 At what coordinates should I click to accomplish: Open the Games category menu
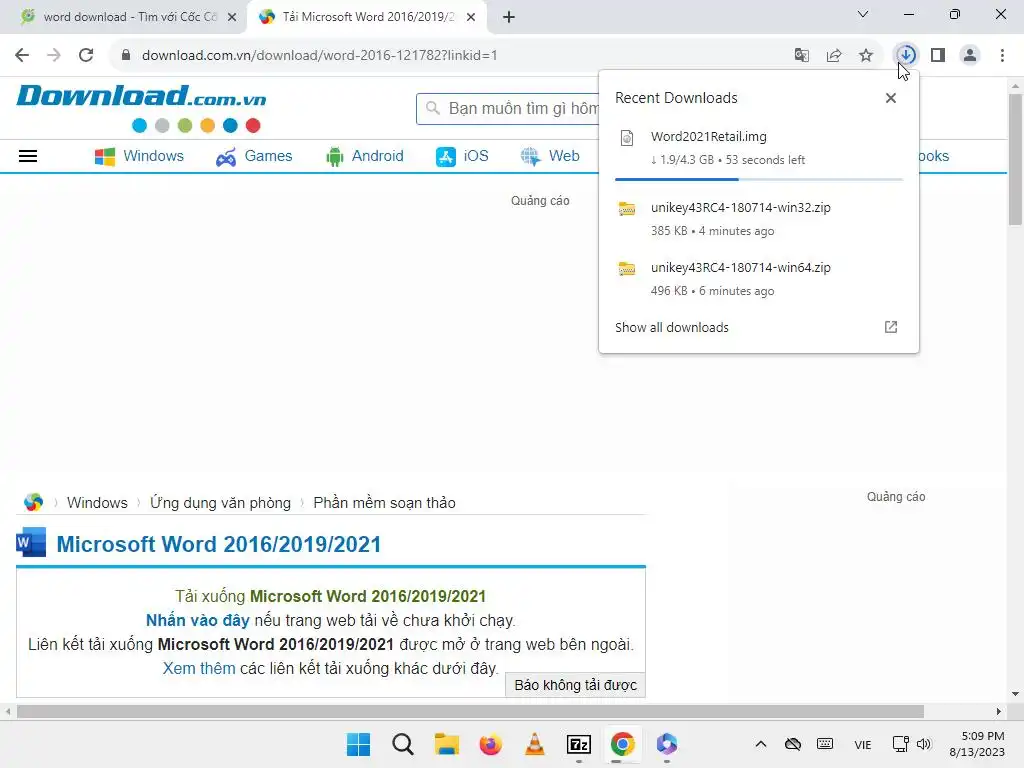pos(254,156)
